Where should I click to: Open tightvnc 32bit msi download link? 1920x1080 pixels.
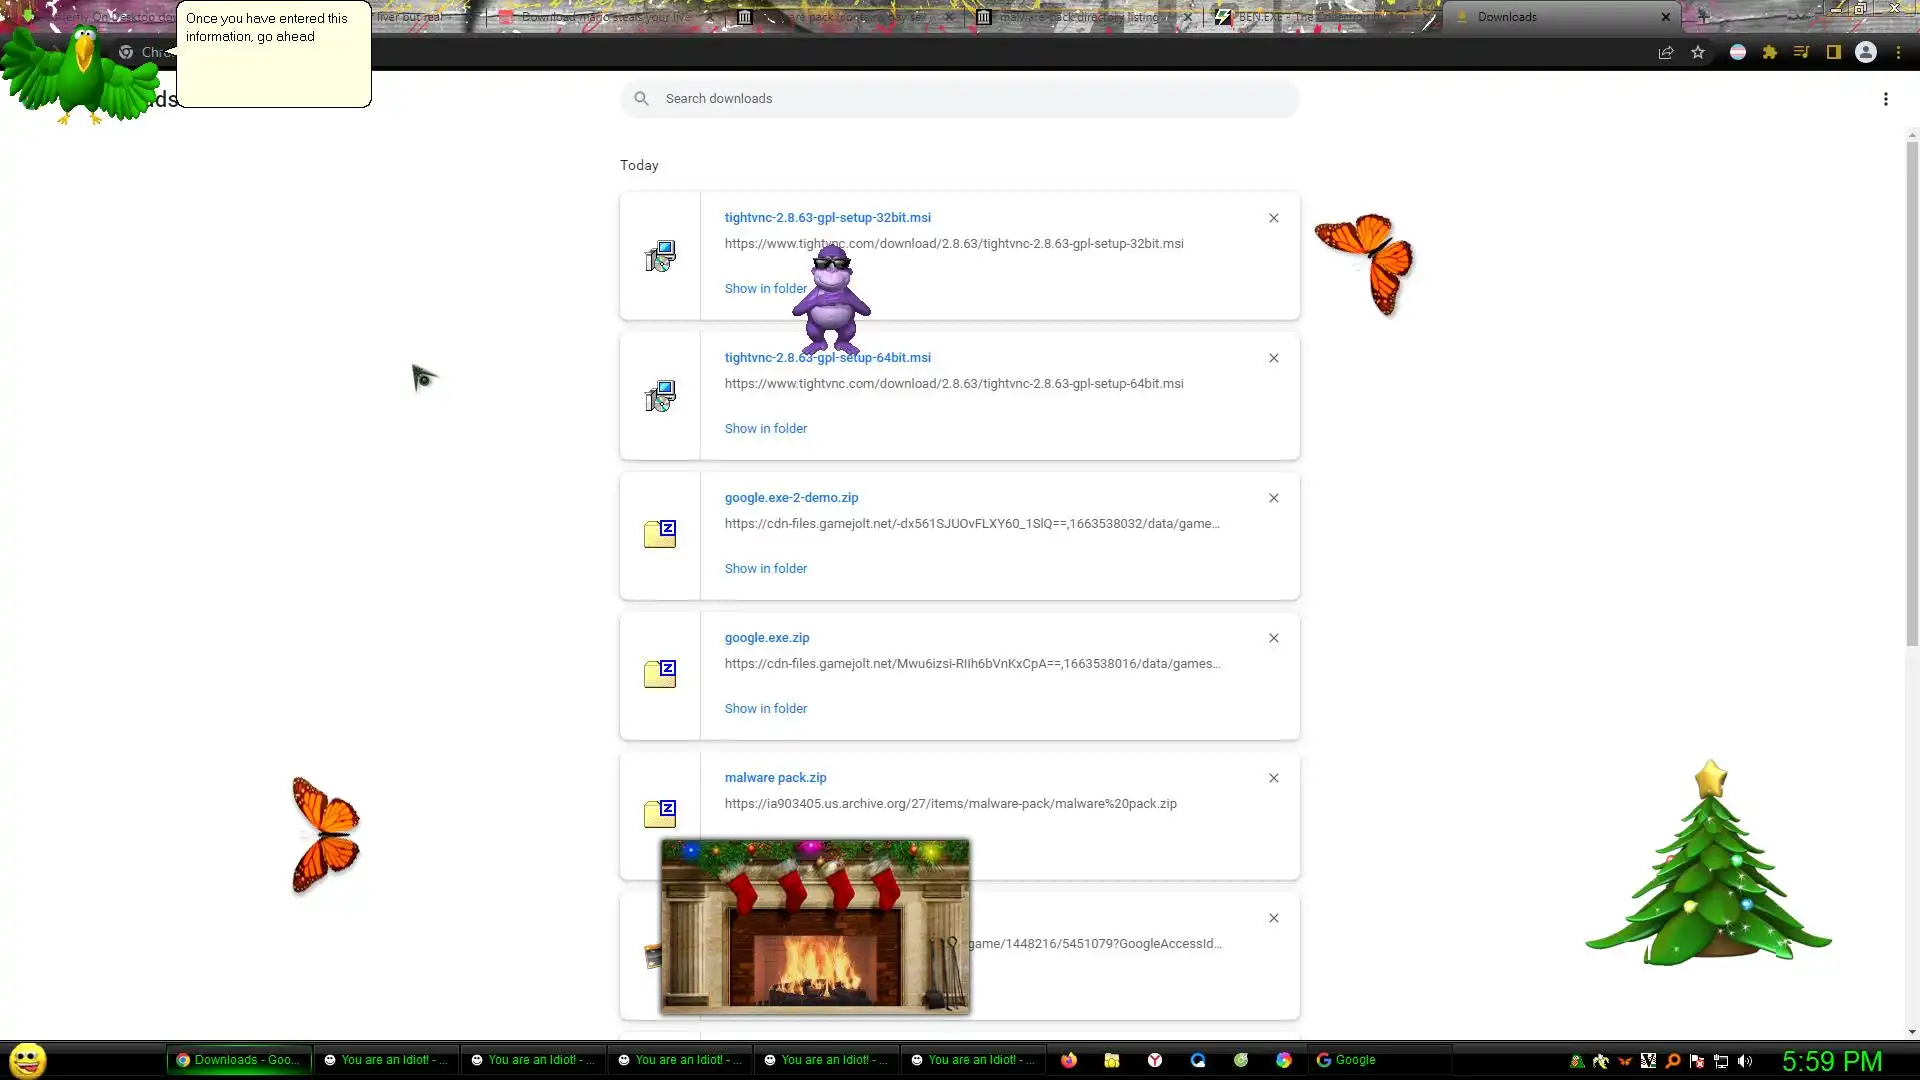click(x=827, y=218)
